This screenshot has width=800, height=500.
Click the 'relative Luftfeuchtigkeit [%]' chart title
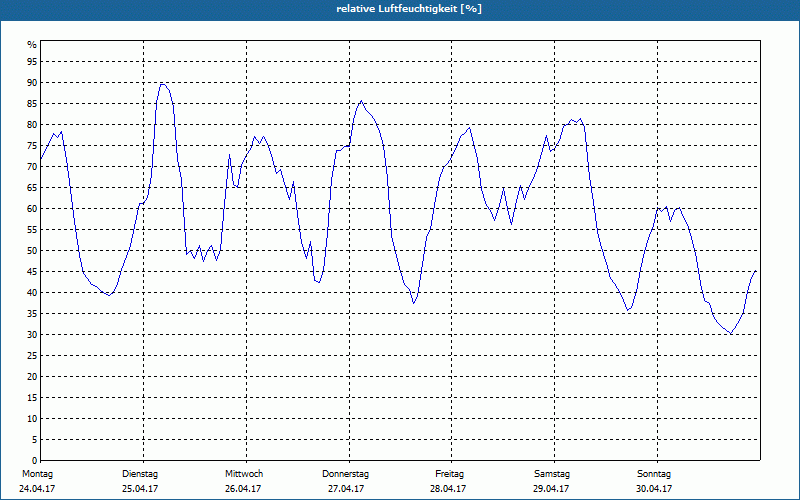pyautogui.click(x=409, y=9)
